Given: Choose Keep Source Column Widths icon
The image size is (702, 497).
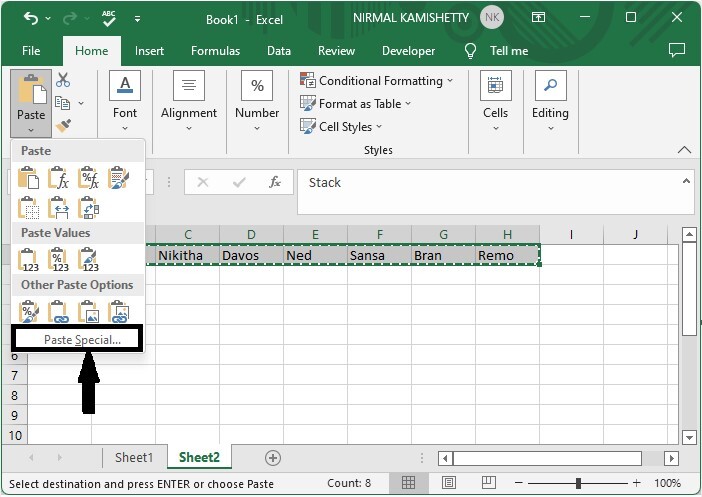Looking at the screenshot, I should (x=59, y=208).
